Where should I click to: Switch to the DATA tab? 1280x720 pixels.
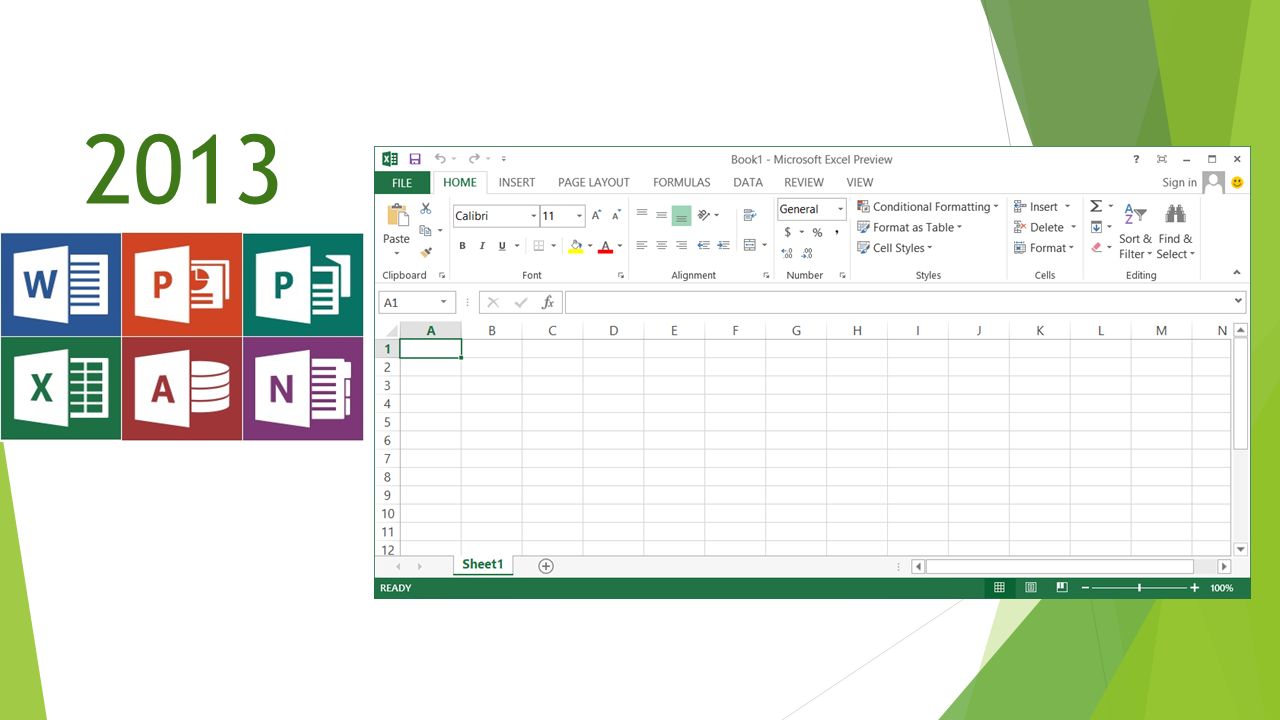tap(748, 183)
